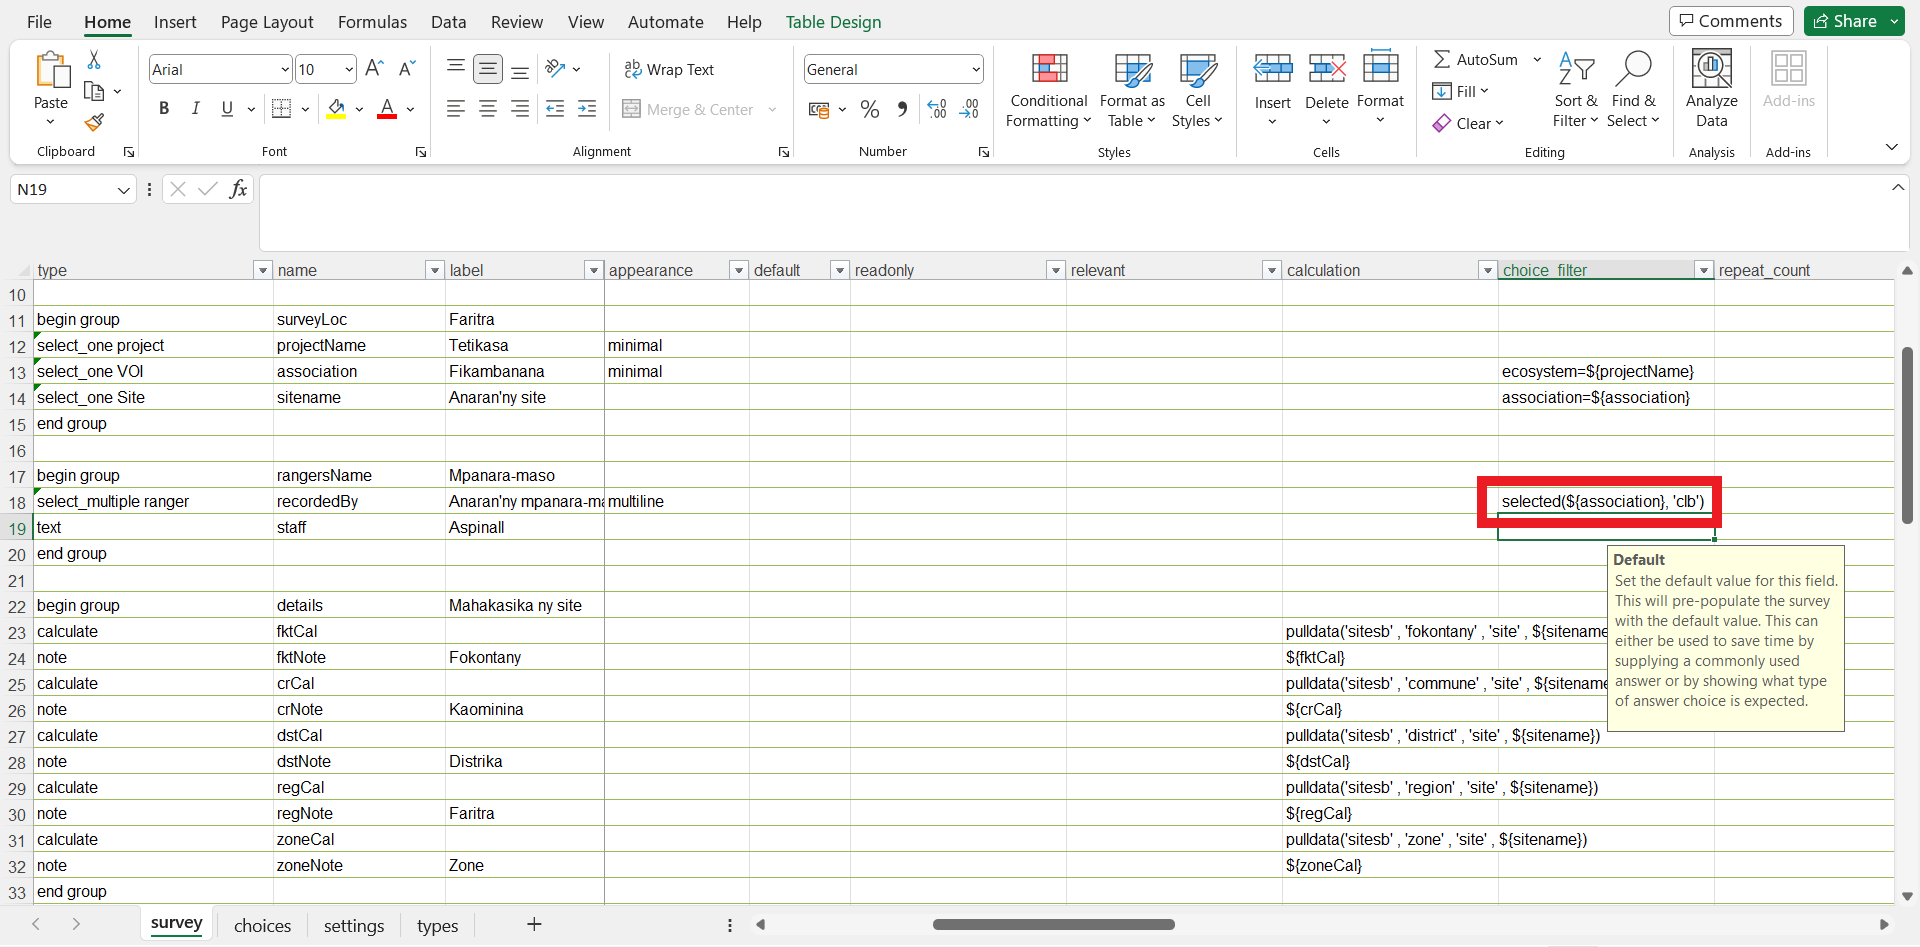1920x947 pixels.
Task: Click the Name Box dropdown arrow
Action: [122, 189]
